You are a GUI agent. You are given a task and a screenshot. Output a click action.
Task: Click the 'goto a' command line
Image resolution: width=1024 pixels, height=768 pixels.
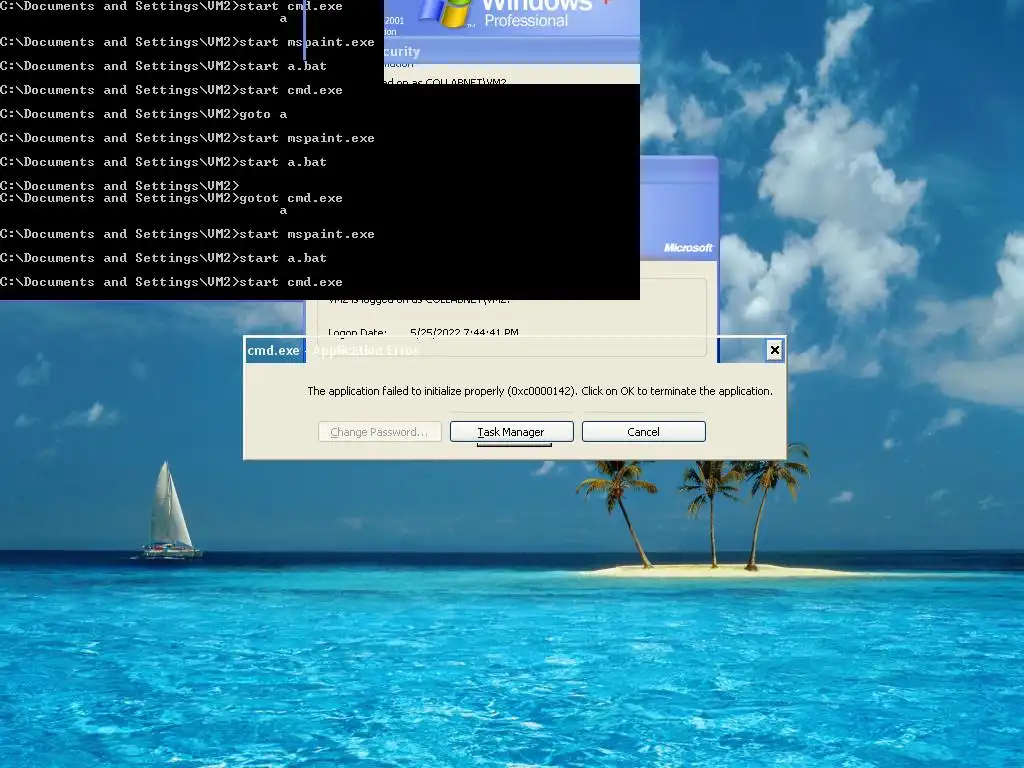[144, 114]
